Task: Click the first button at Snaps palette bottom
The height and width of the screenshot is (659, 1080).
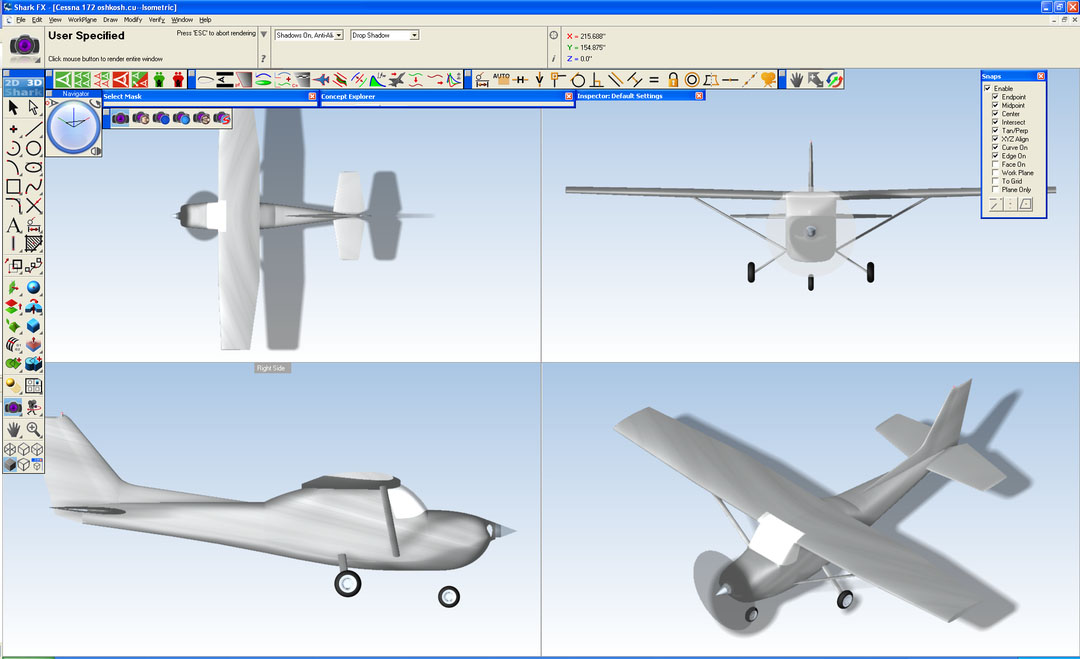Action: 995,204
